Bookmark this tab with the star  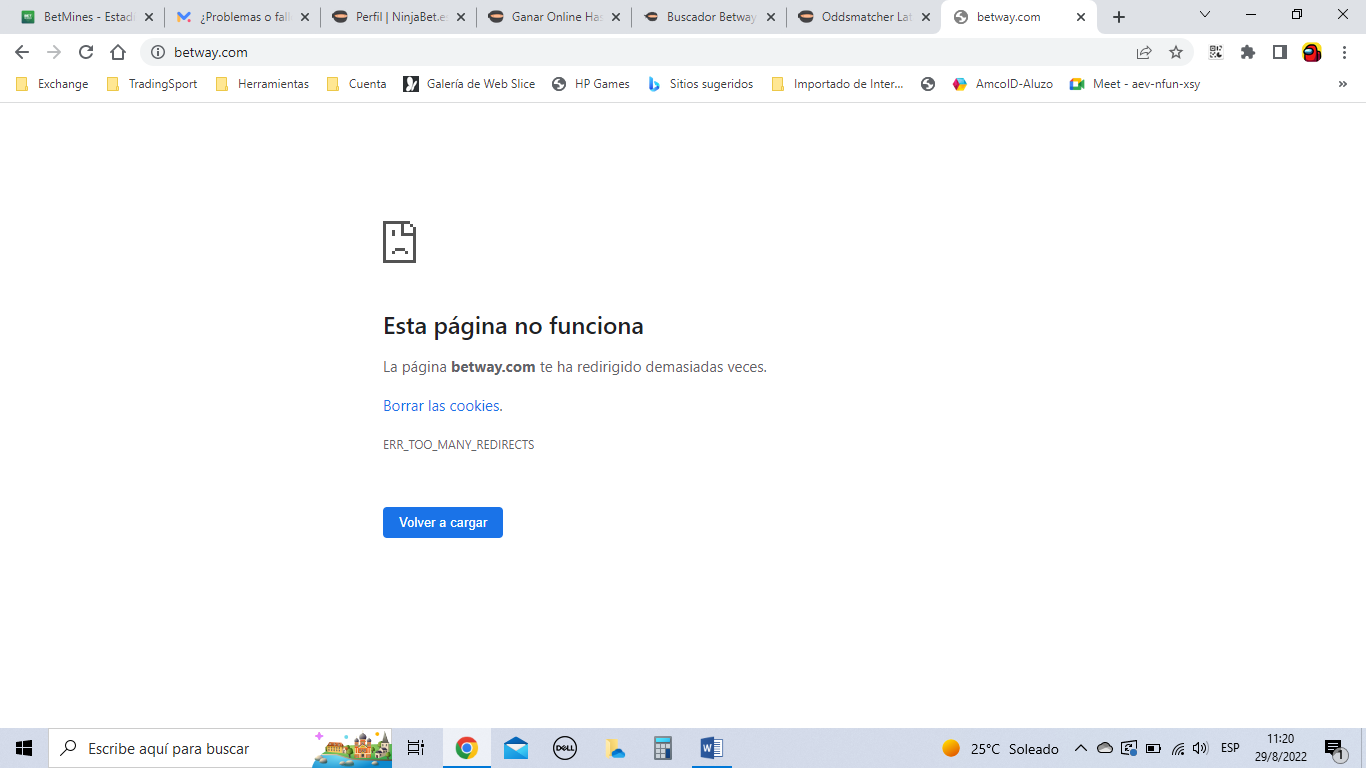(1176, 52)
